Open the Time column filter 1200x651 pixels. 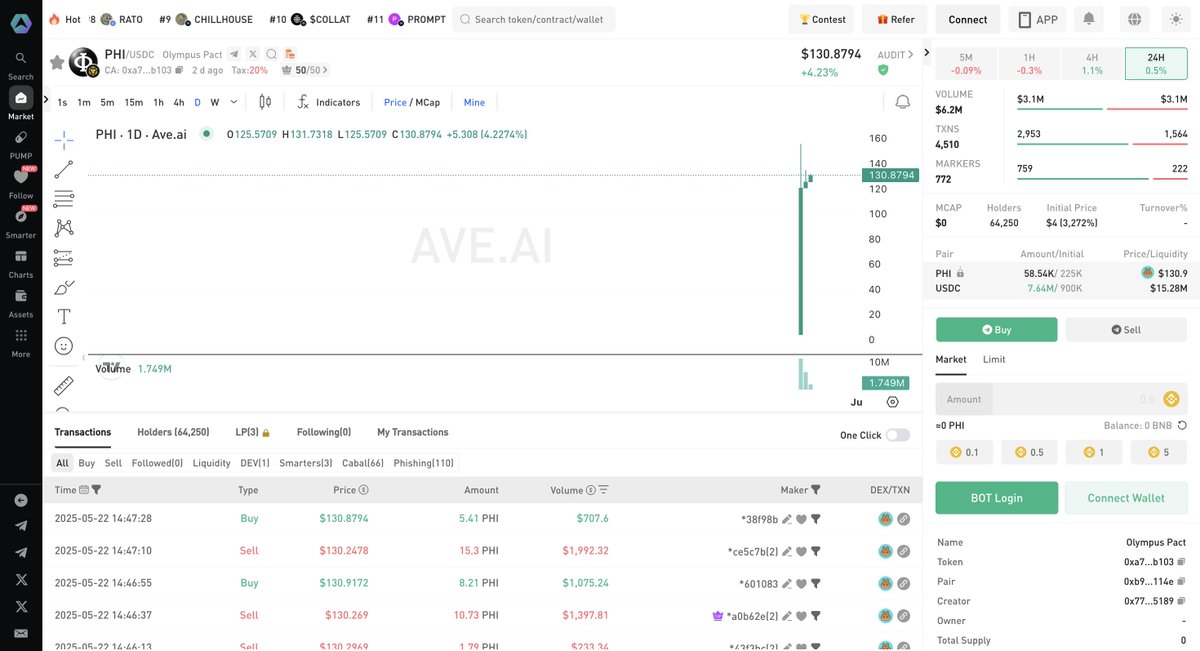coord(96,490)
